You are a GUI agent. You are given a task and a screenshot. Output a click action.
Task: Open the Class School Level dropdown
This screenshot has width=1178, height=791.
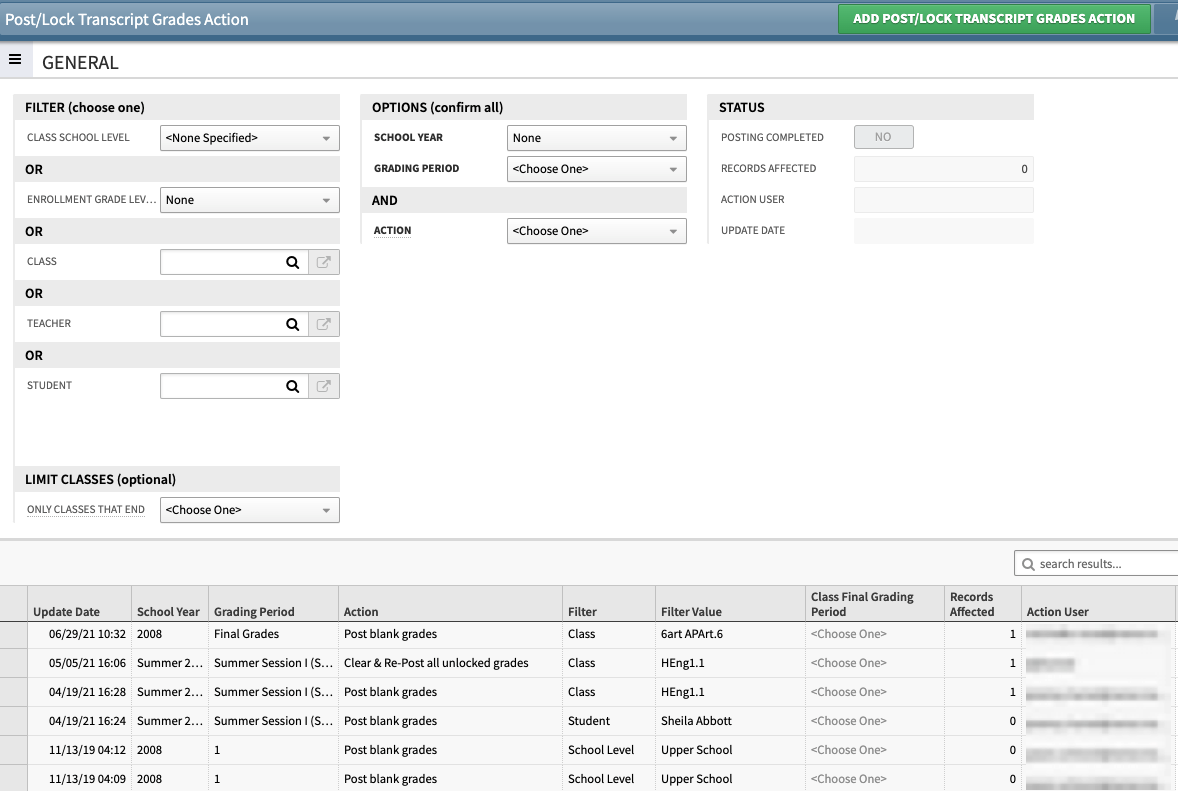point(249,137)
